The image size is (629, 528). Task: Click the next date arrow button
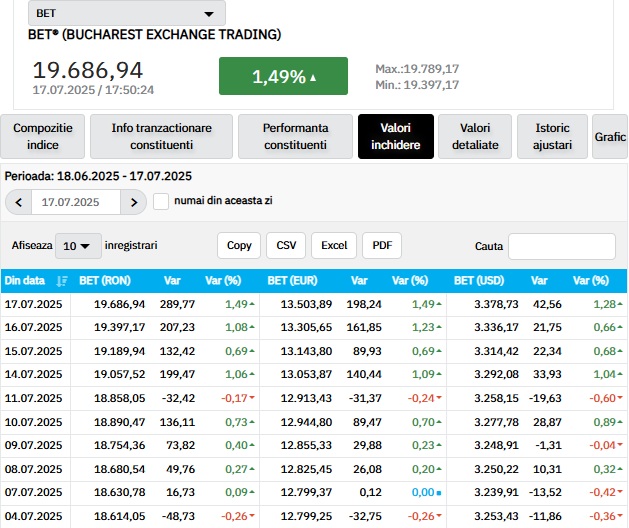tap(134, 202)
